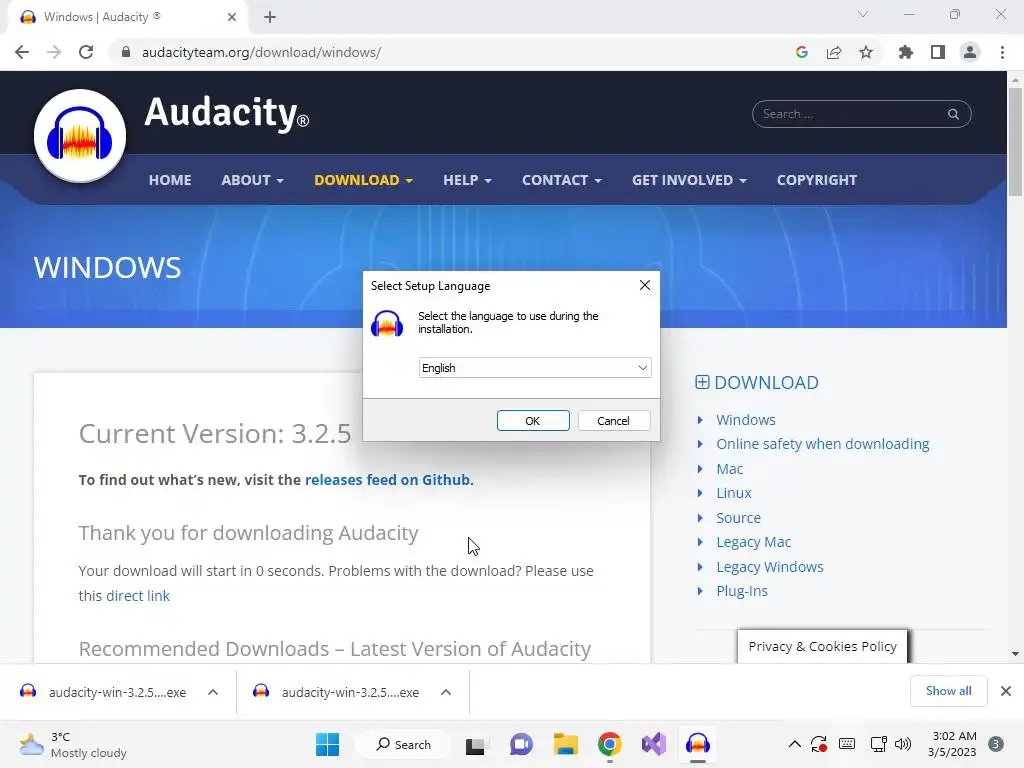
Task: Open a new browser tab
Action: click(270, 17)
